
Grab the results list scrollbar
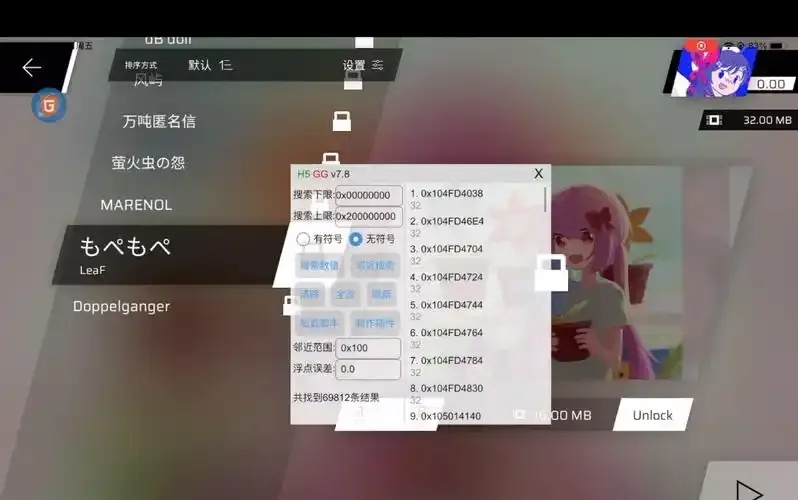545,199
